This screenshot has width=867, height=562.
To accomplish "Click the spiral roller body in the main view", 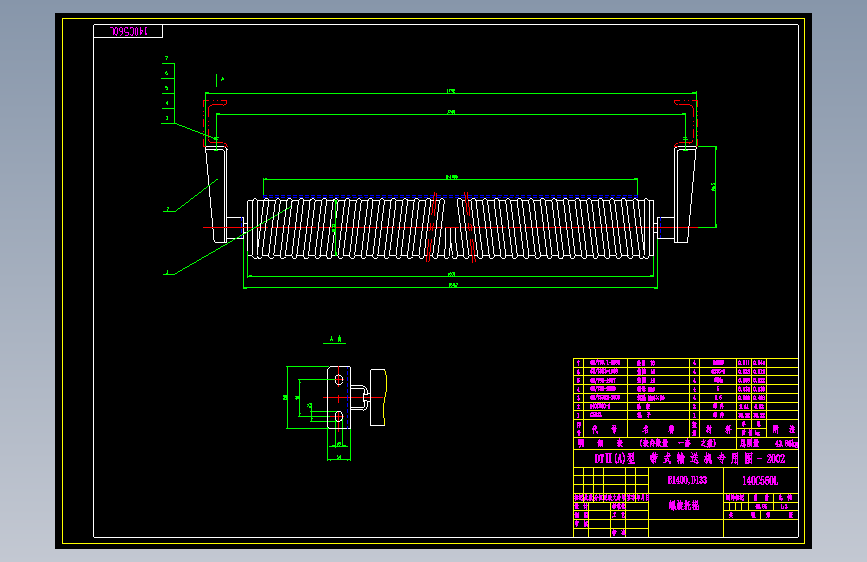I will point(450,228).
